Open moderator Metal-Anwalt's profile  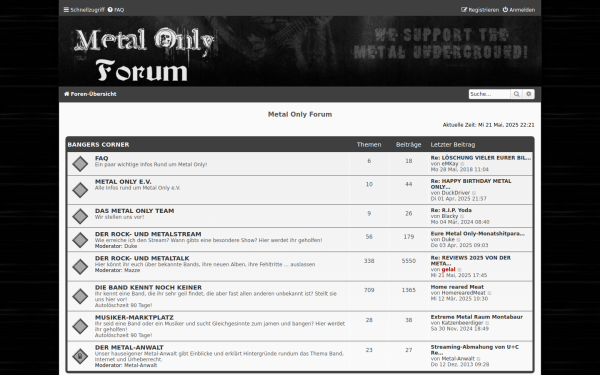click(140, 365)
